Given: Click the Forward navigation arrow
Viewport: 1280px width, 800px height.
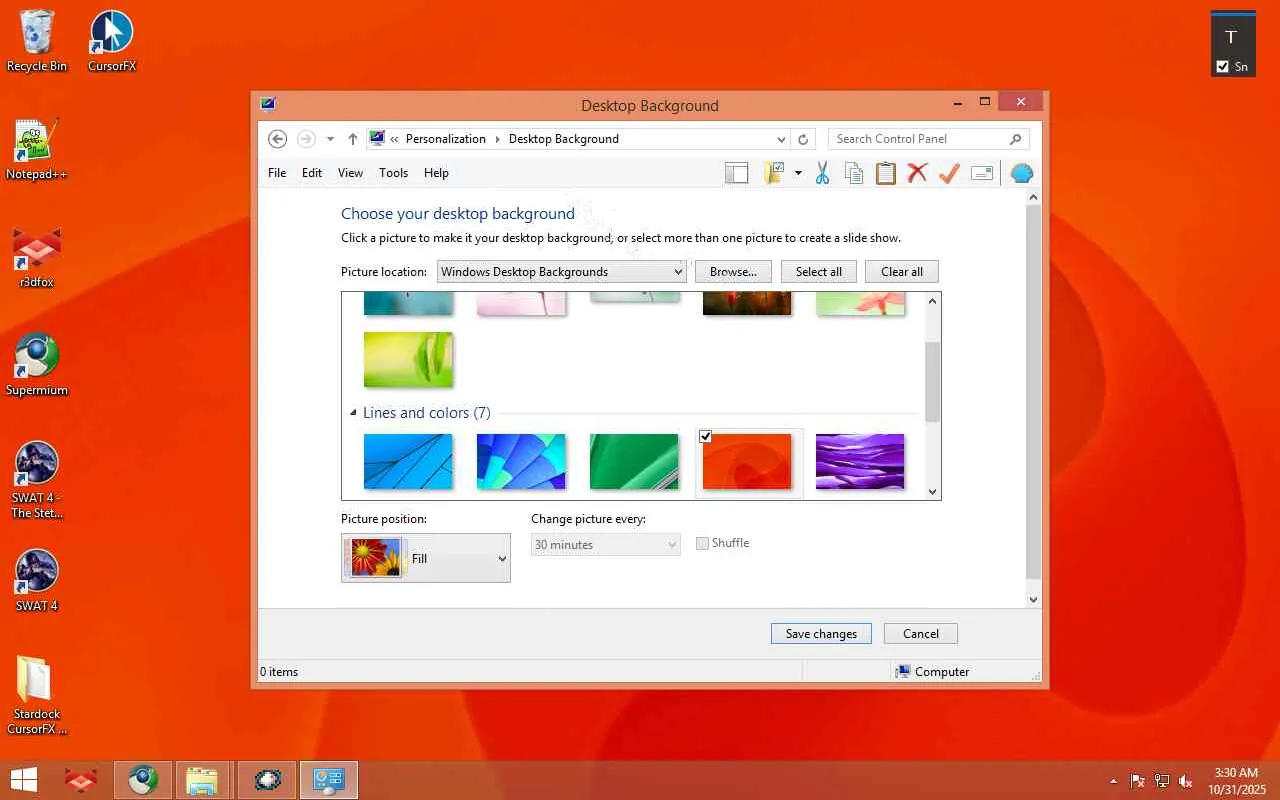Looking at the screenshot, I should pos(307,139).
